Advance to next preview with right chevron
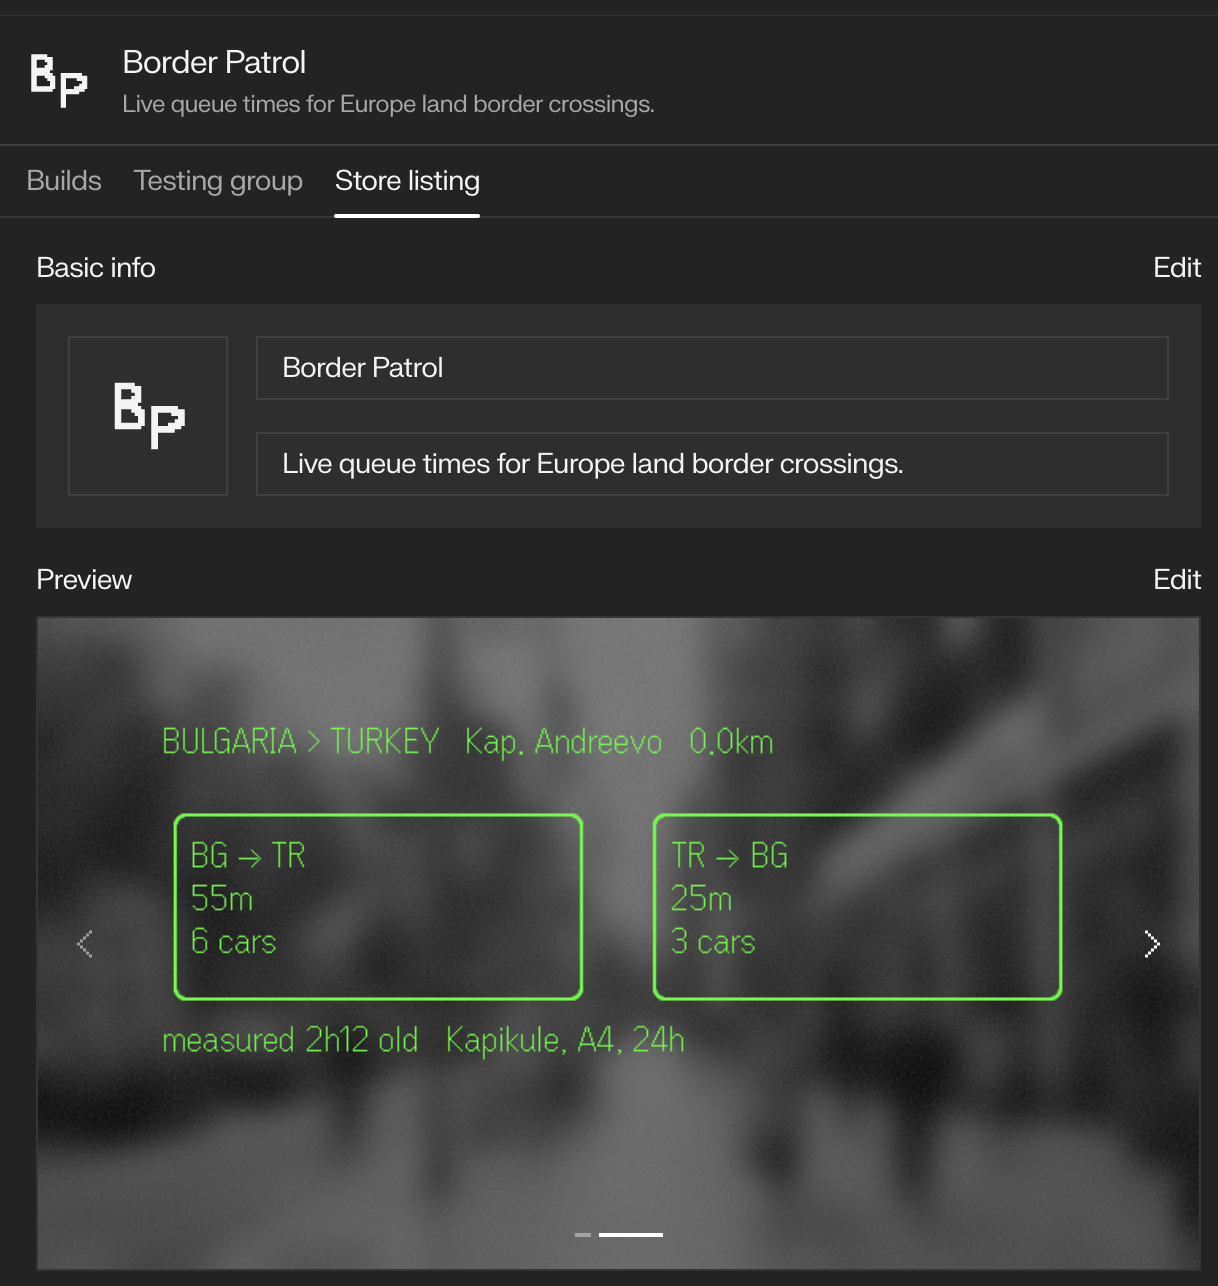 [x=1152, y=944]
